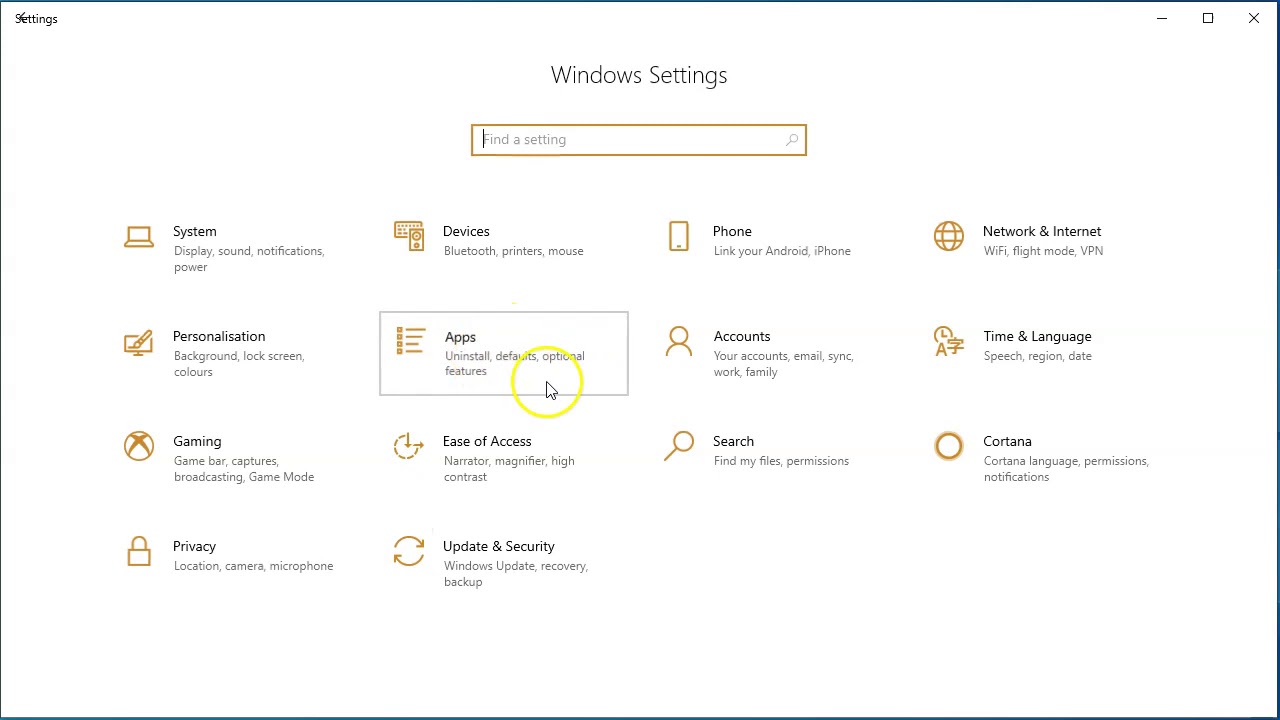Open Accounts settings label

742,336
